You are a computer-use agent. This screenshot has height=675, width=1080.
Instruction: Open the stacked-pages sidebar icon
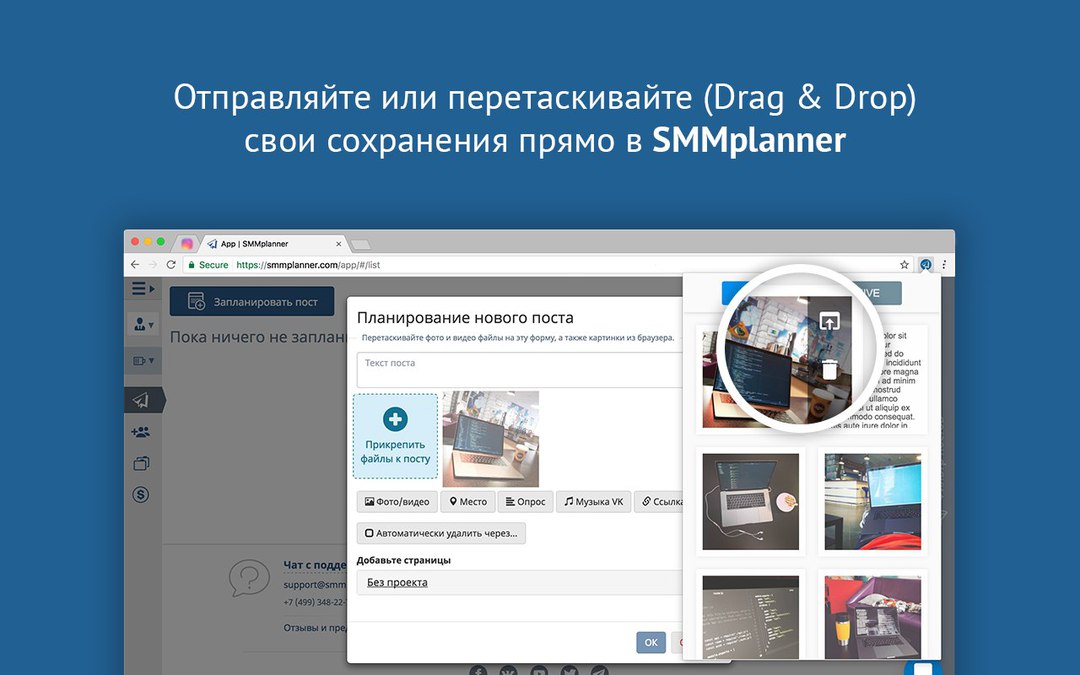pos(141,463)
